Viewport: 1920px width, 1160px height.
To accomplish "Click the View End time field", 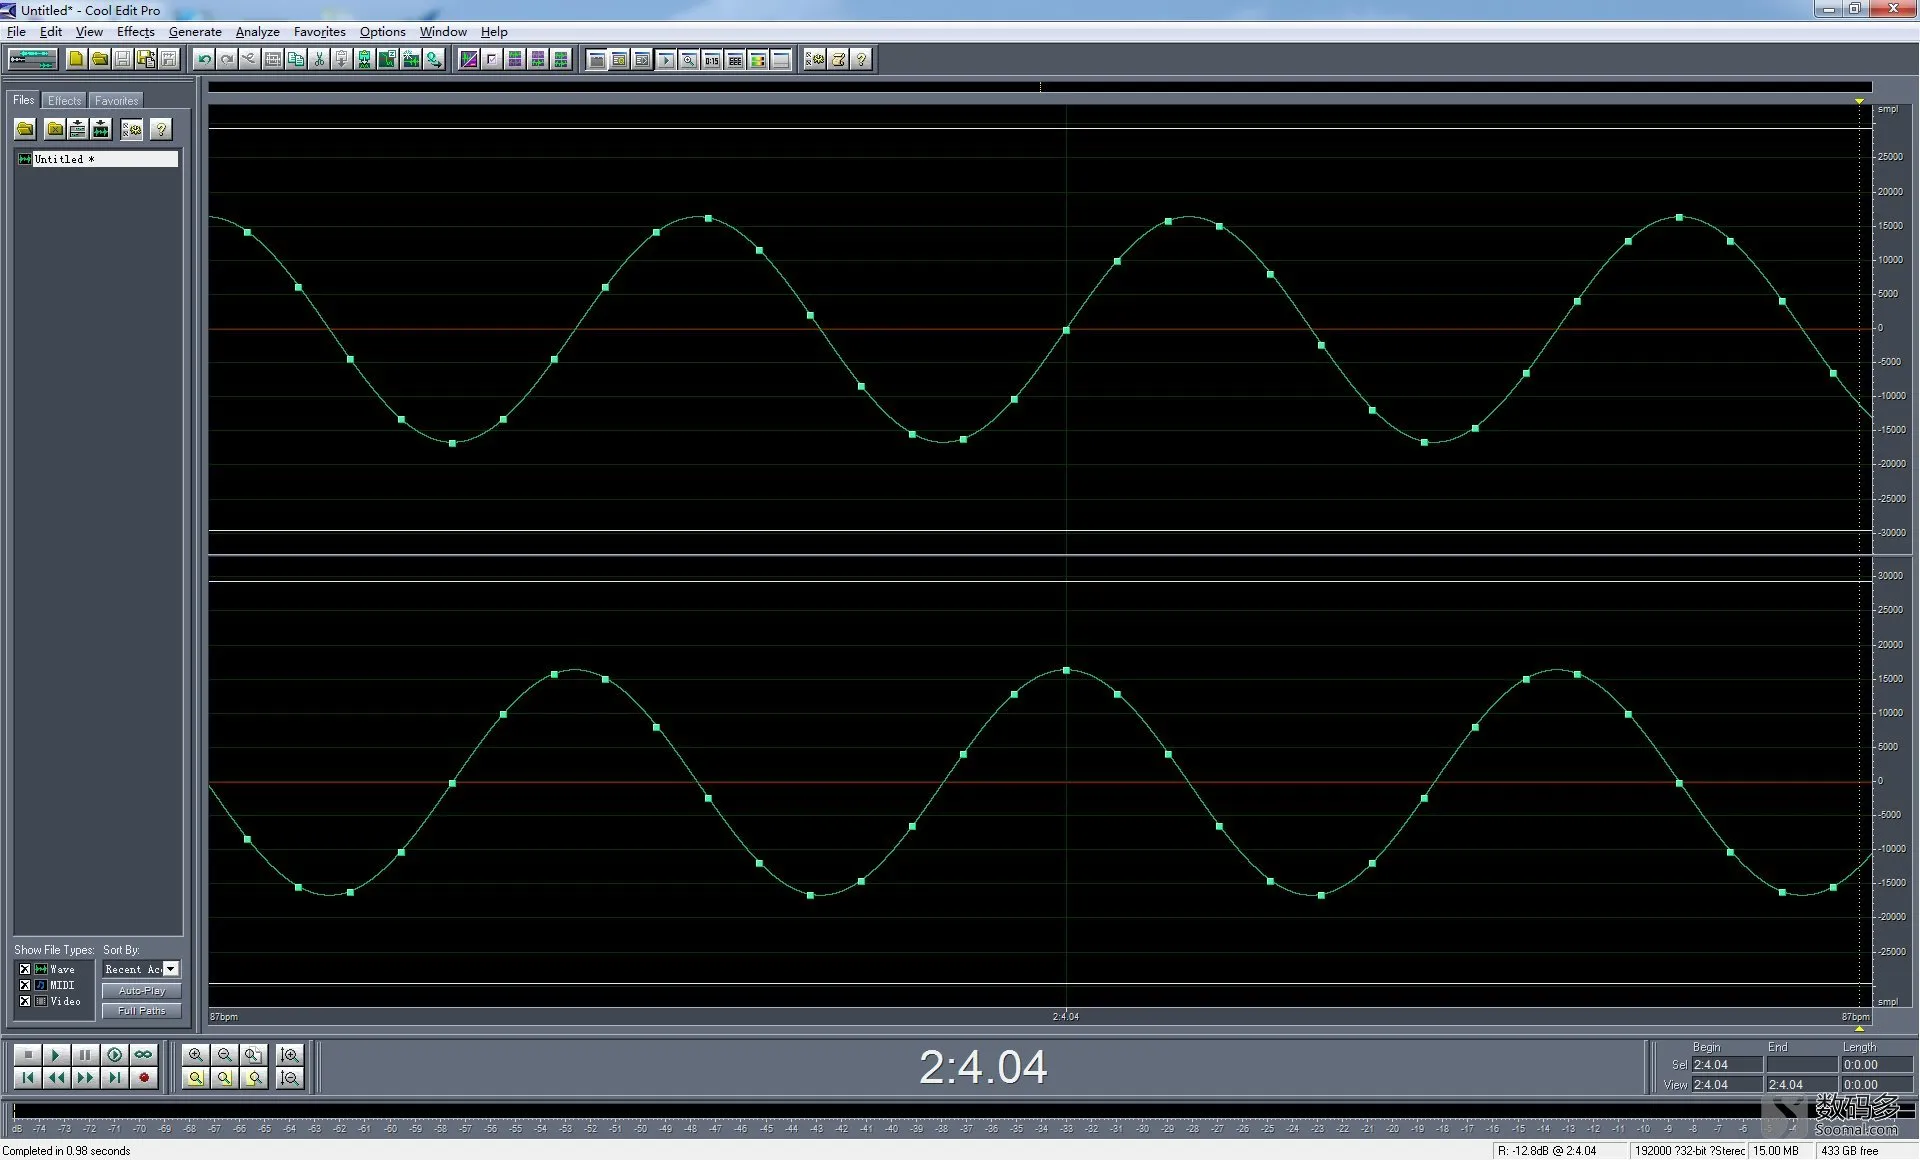I will 1801,1085.
